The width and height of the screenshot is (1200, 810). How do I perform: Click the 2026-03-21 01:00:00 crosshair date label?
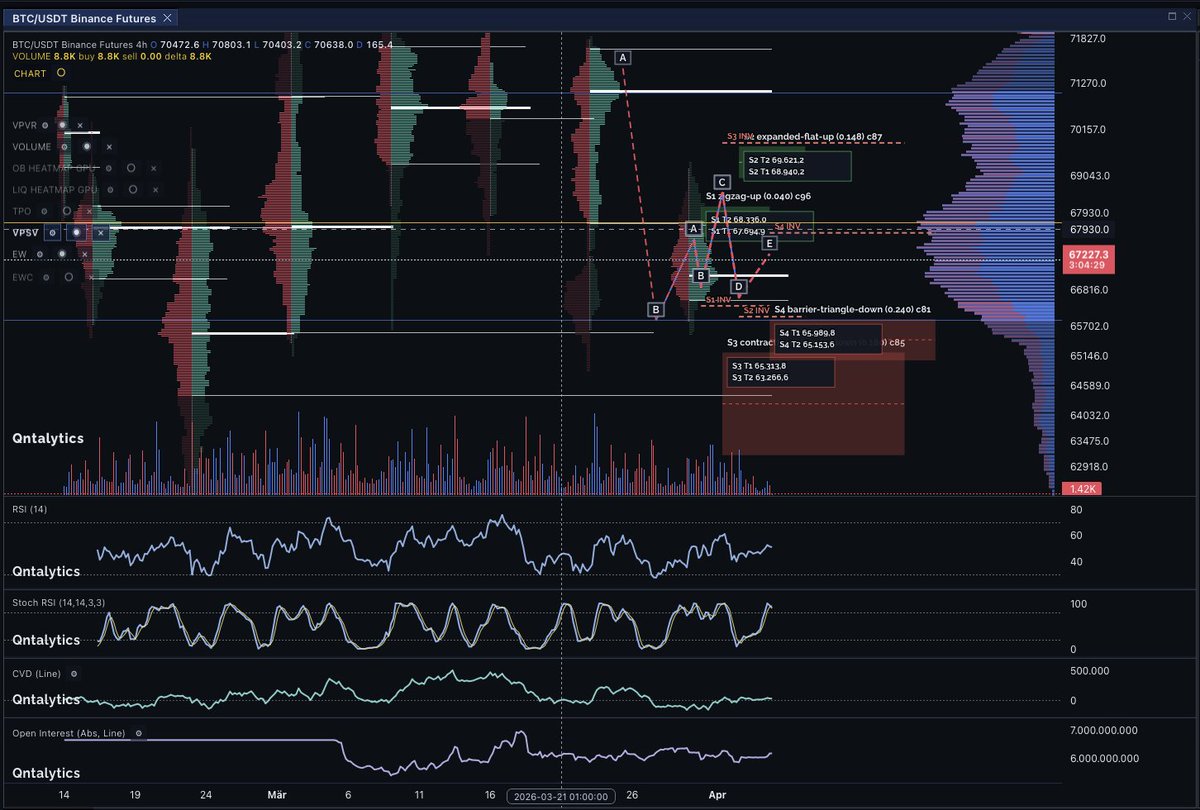click(x=559, y=796)
